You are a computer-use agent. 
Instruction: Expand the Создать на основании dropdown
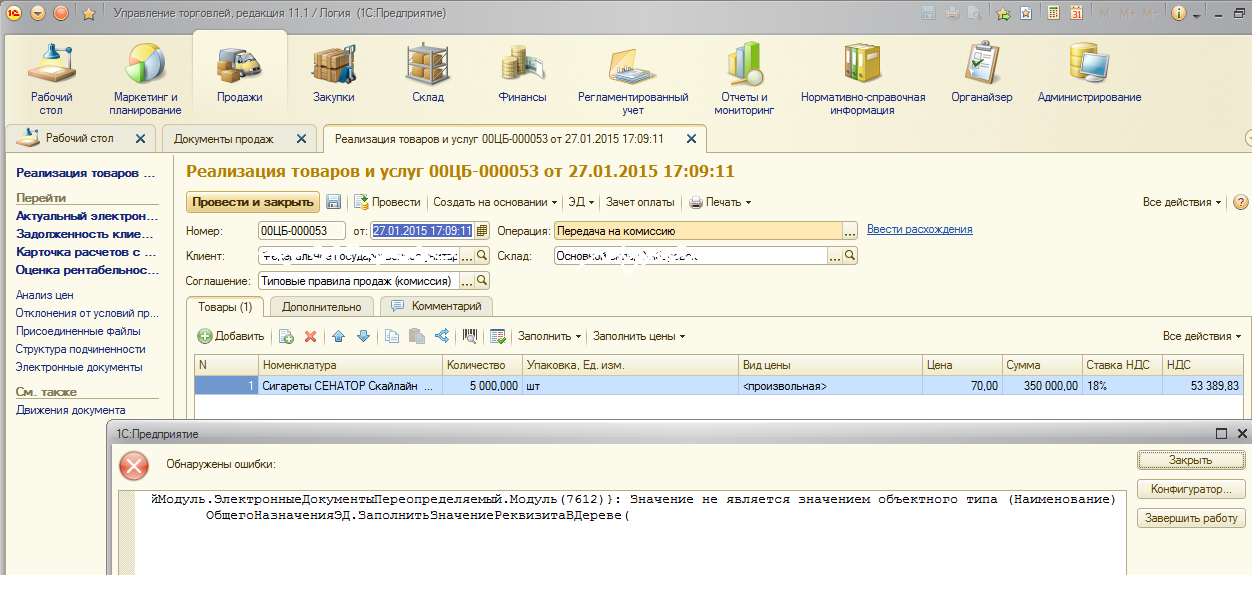(x=495, y=202)
